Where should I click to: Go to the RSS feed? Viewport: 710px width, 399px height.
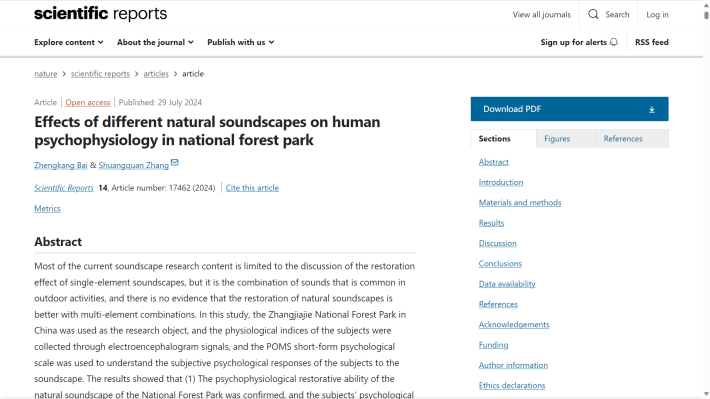click(652, 42)
